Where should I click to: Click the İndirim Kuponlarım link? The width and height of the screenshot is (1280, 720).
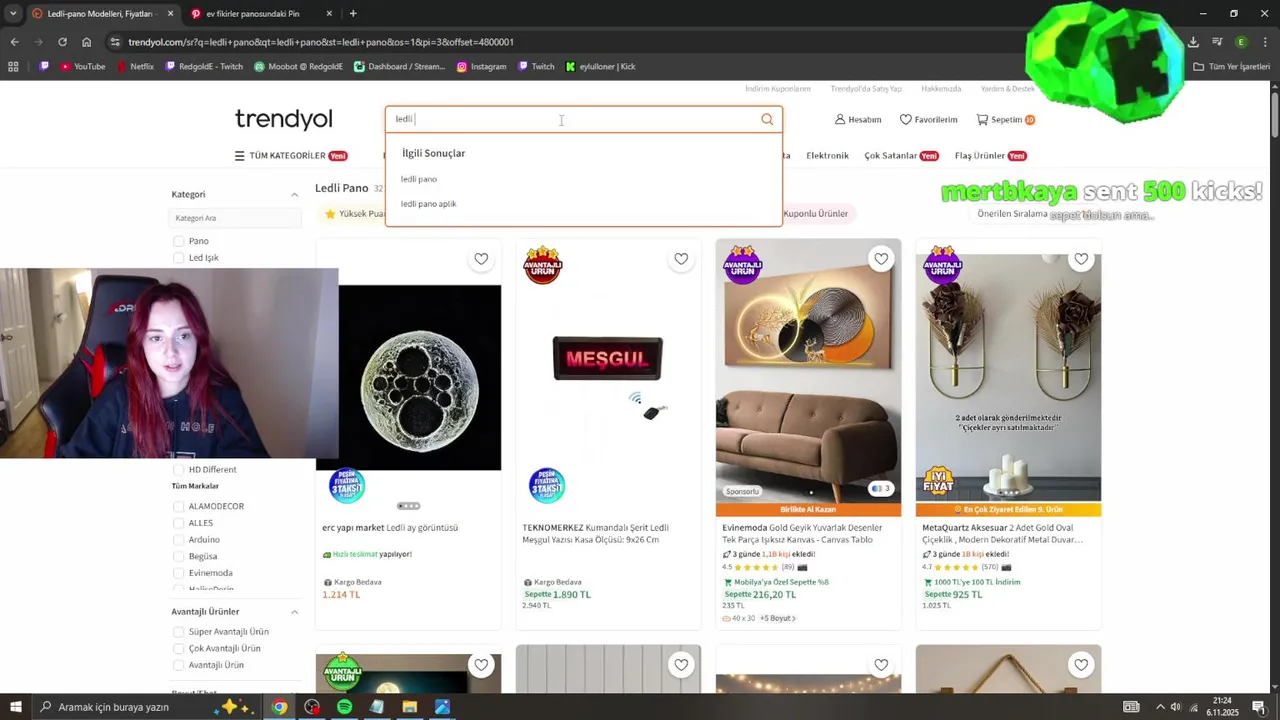coord(778,89)
